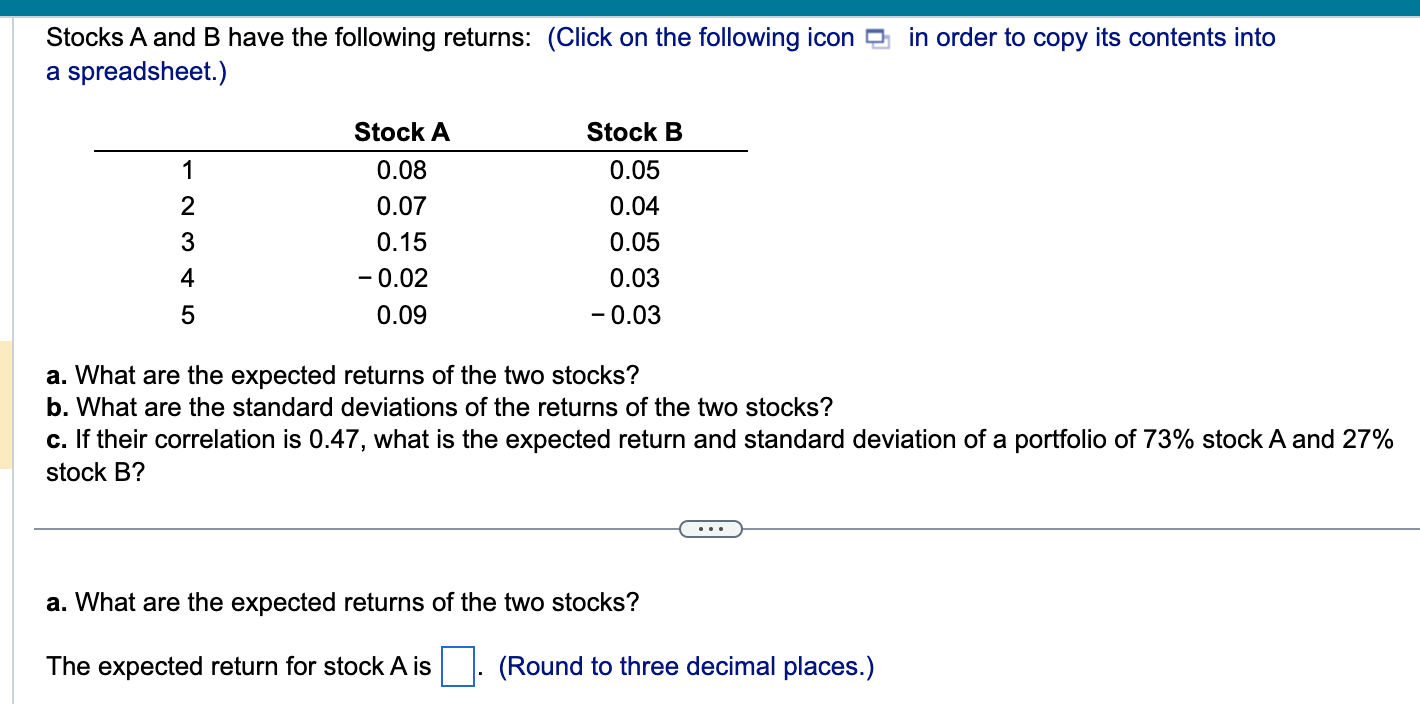Click the data table icon next to instructions
Image resolution: width=1420 pixels, height=704 pixels.
875,37
